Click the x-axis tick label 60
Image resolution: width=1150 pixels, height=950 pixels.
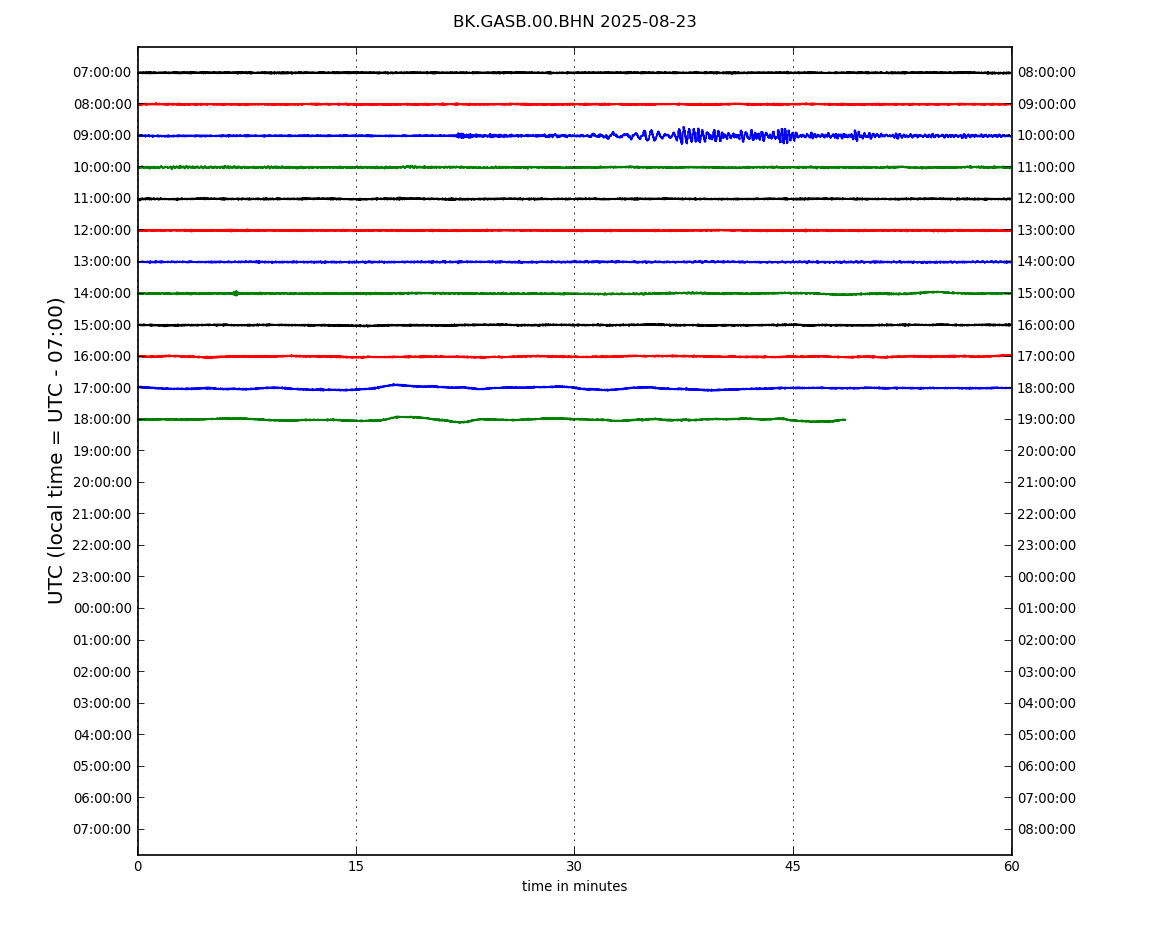(1011, 866)
